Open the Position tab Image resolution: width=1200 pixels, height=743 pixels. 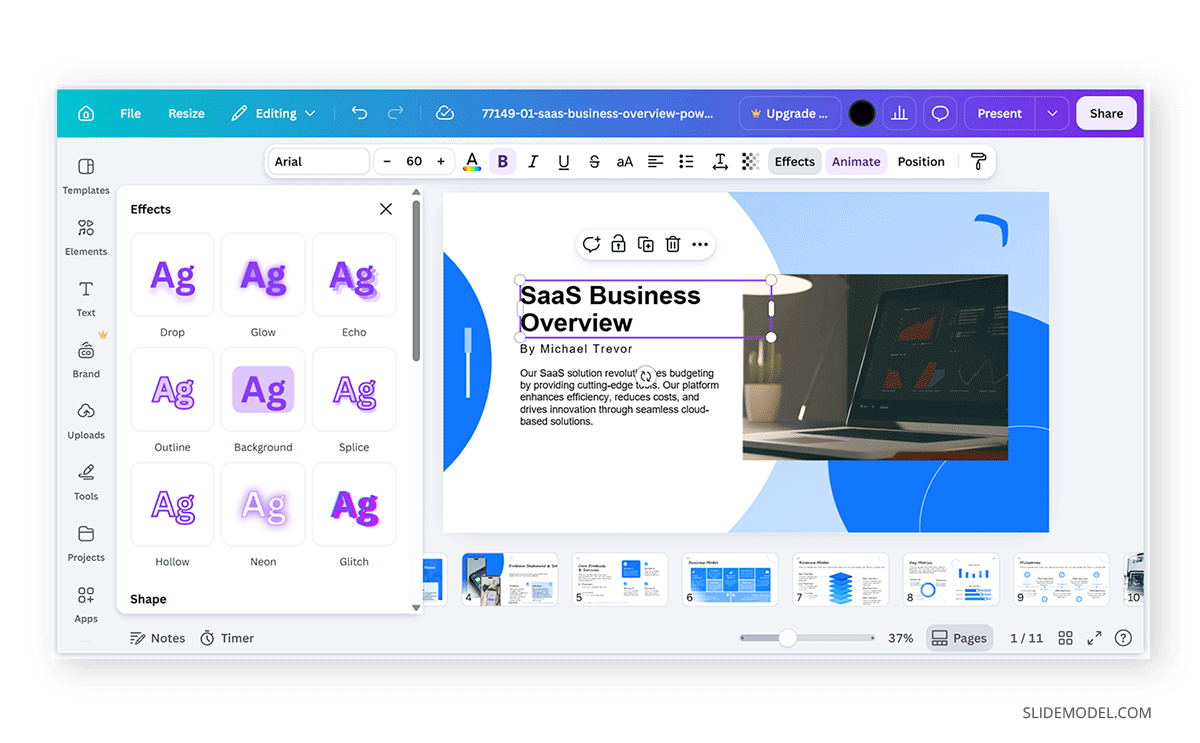tap(921, 162)
